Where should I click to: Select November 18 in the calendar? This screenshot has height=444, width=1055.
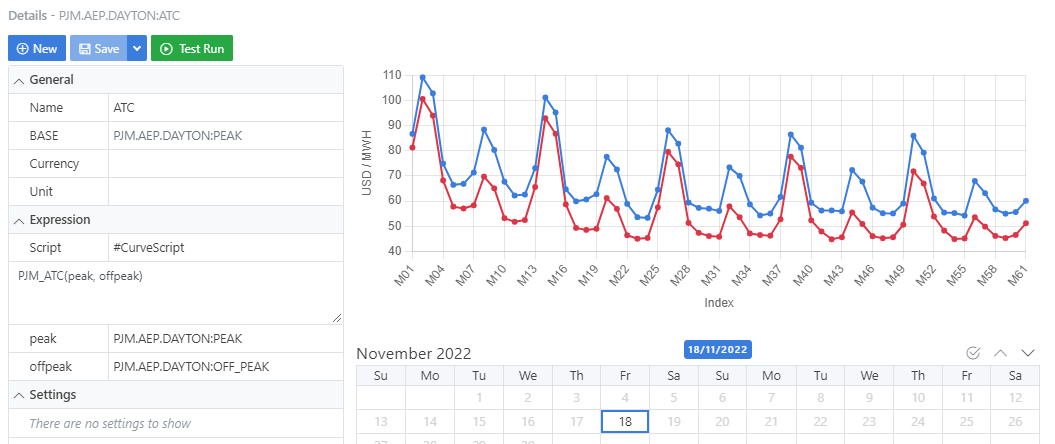(625, 422)
